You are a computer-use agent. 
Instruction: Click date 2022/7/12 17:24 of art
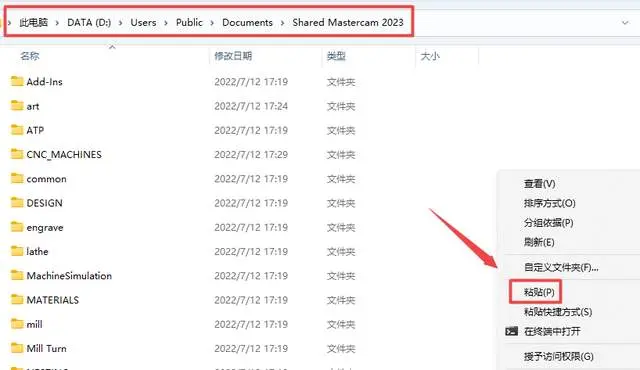251,106
